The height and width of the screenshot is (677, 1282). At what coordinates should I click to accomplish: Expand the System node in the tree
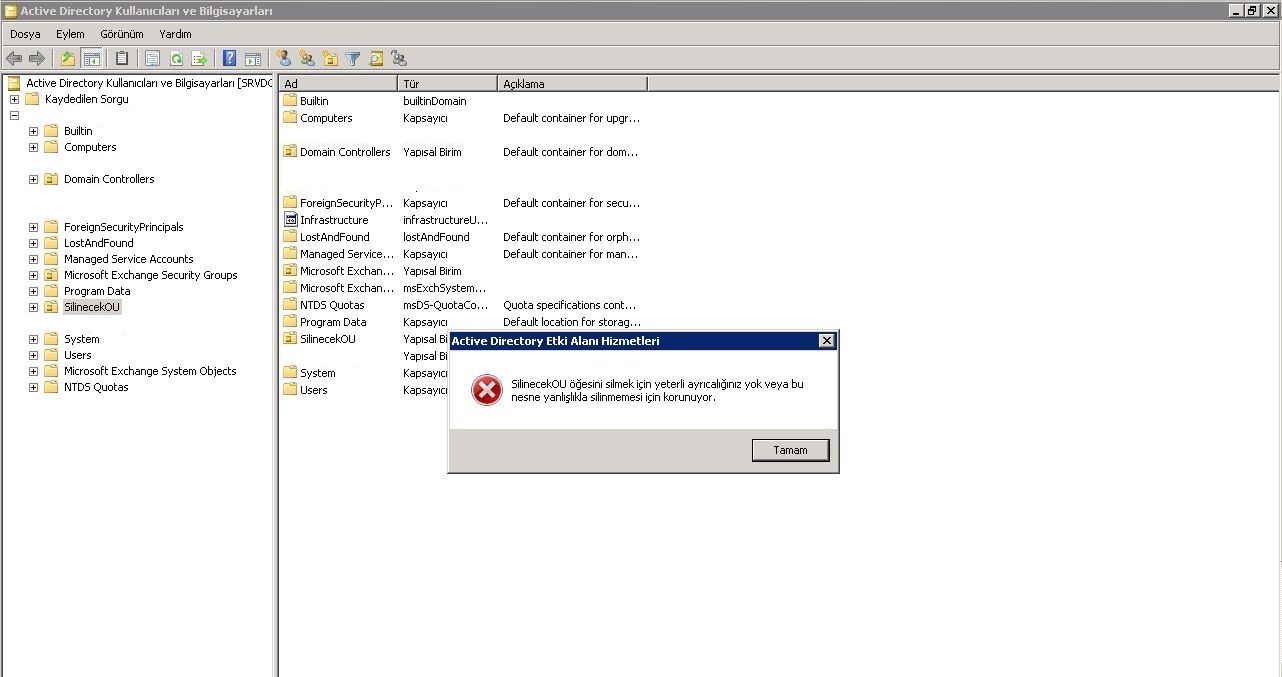coord(34,339)
